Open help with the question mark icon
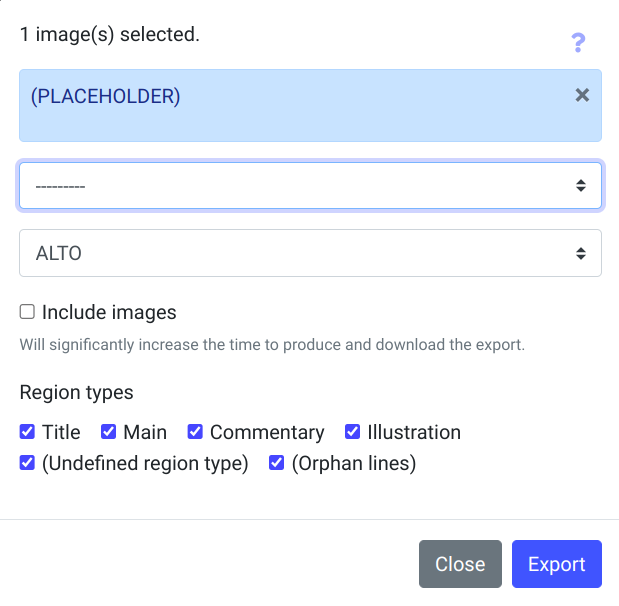The height and width of the screenshot is (606, 619). tap(577, 43)
